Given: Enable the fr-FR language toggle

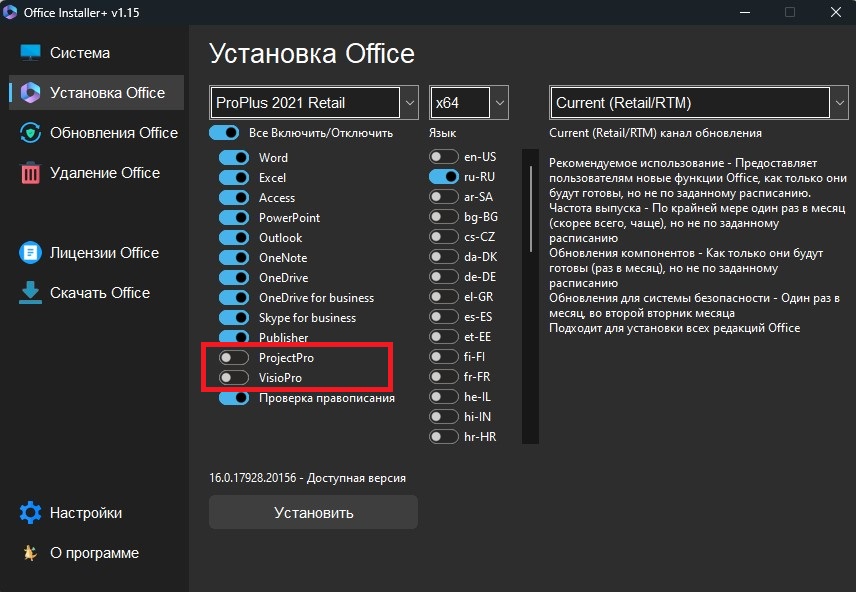Looking at the screenshot, I should [443, 377].
